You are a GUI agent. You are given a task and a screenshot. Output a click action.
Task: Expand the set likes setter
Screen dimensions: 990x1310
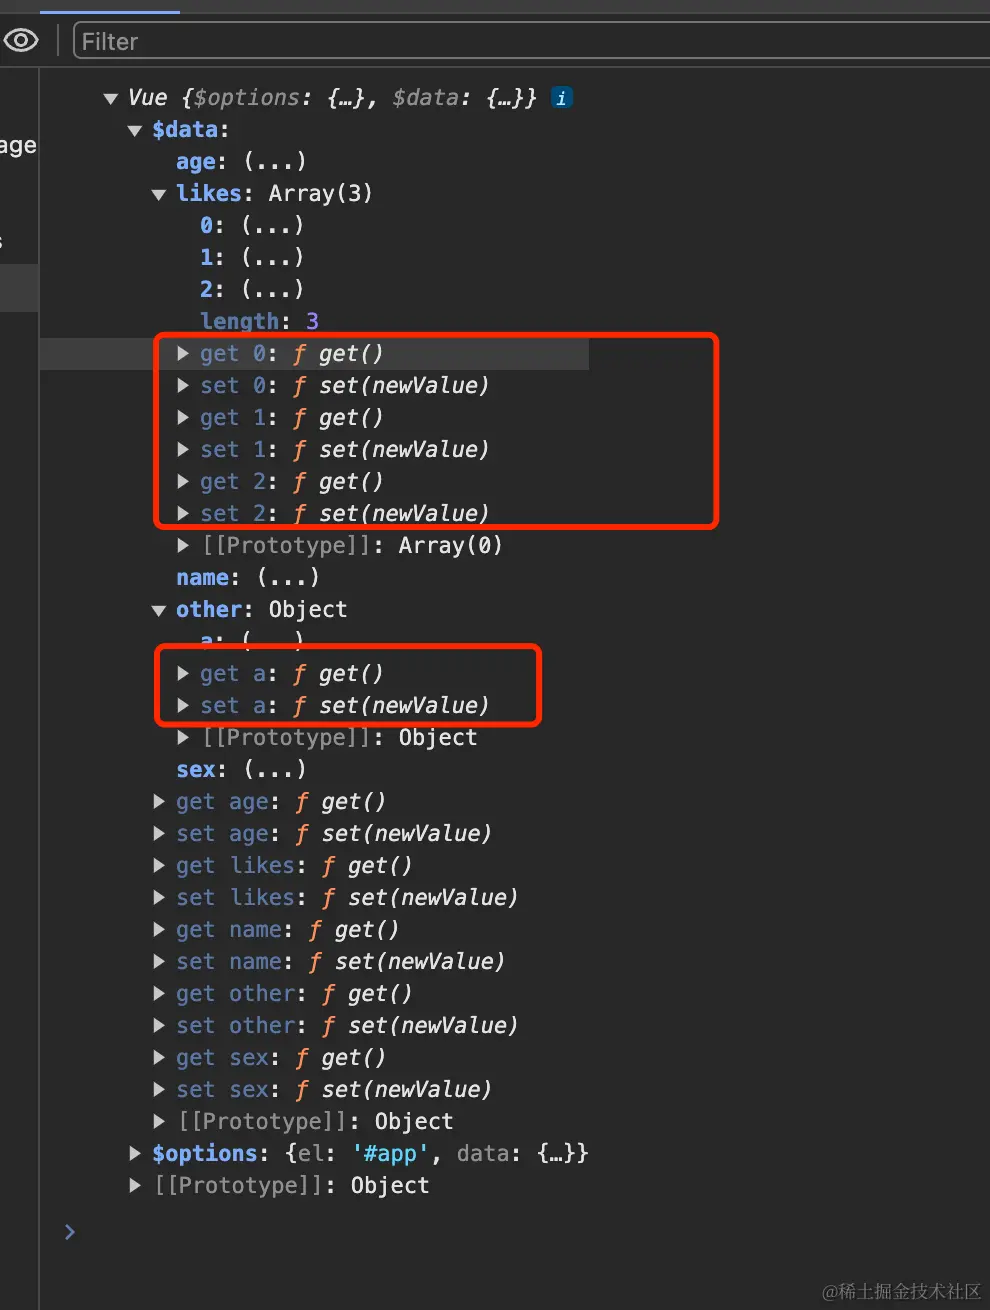pyautogui.click(x=159, y=898)
